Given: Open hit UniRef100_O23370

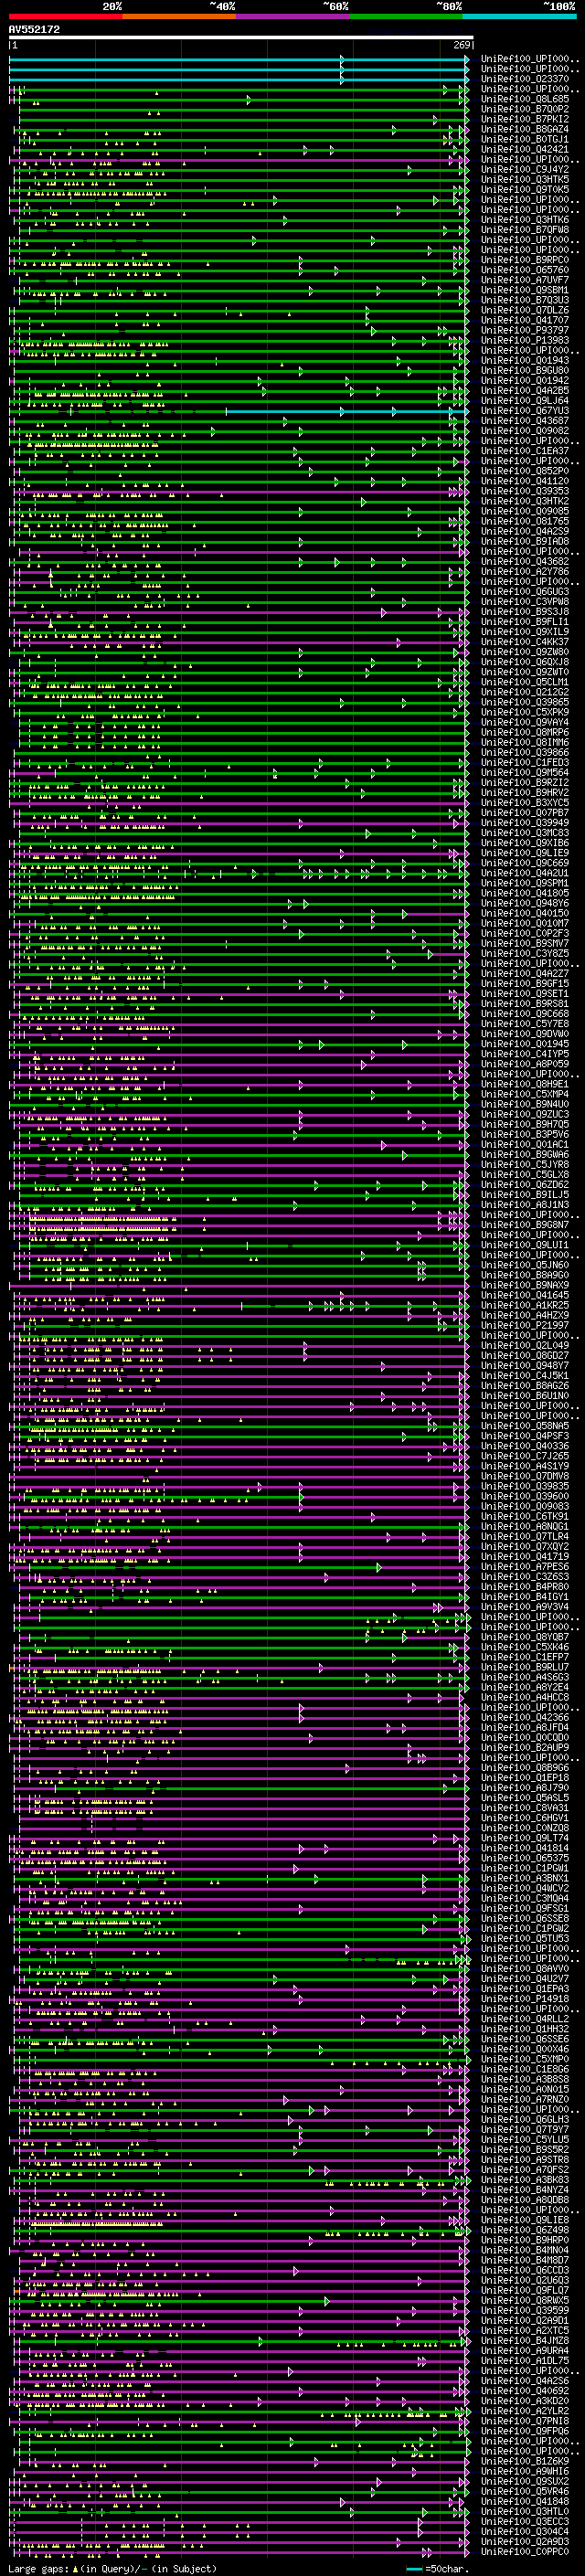Looking at the screenshot, I should point(525,79).
